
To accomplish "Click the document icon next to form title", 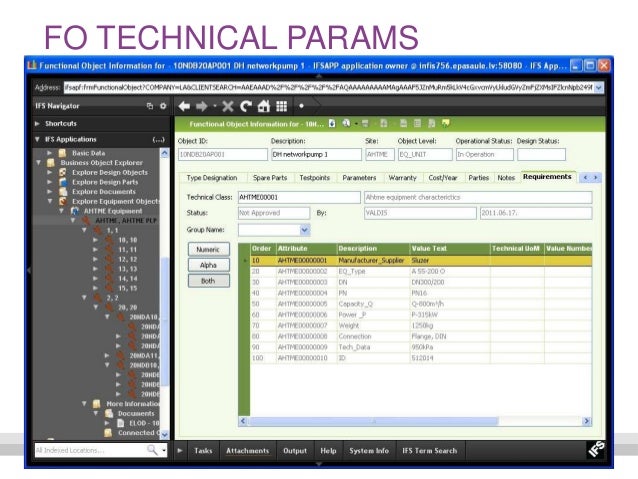I will click(x=332, y=123).
